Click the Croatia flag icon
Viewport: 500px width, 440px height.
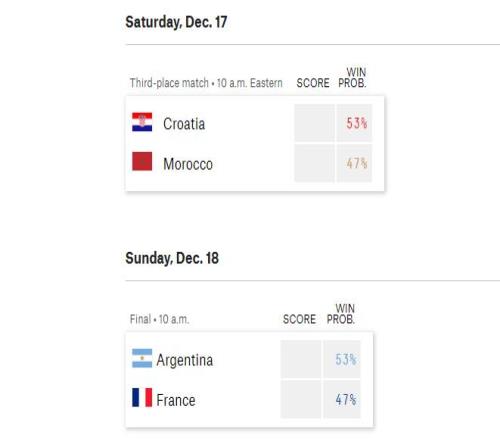pos(142,122)
